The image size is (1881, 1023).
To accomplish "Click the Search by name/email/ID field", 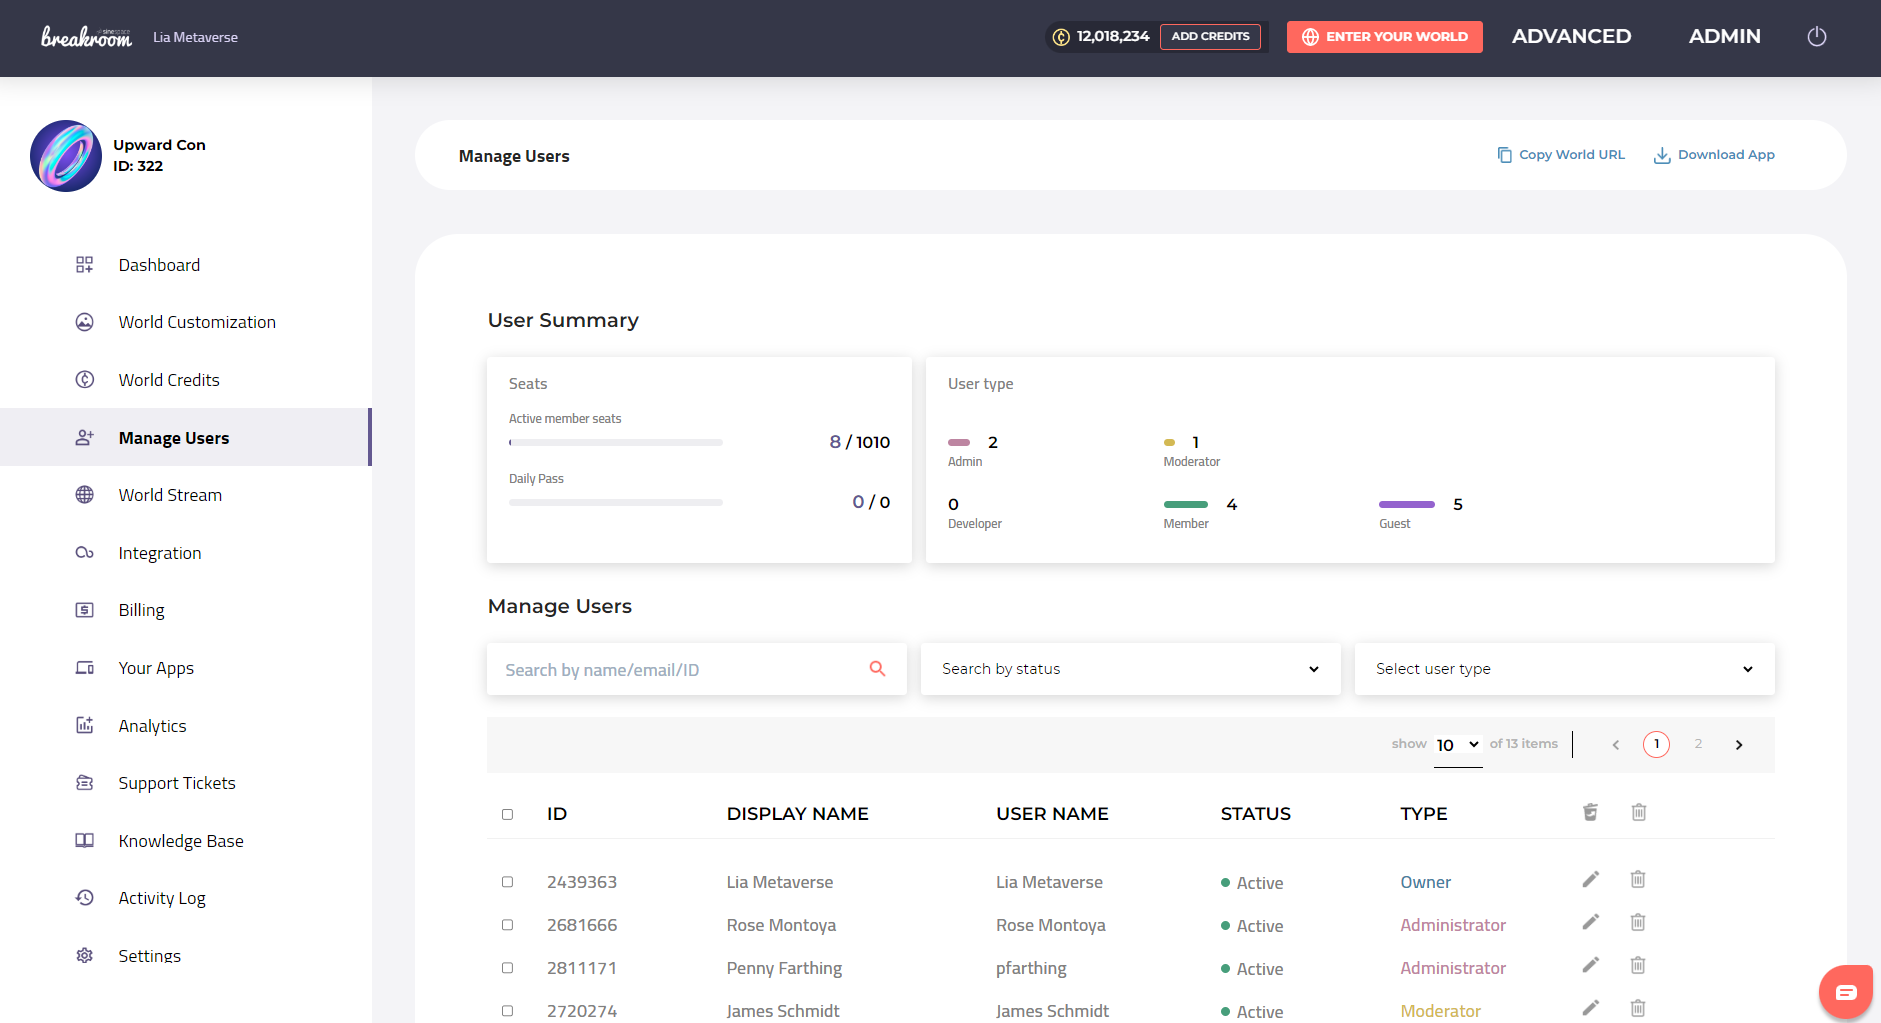I will pos(697,669).
